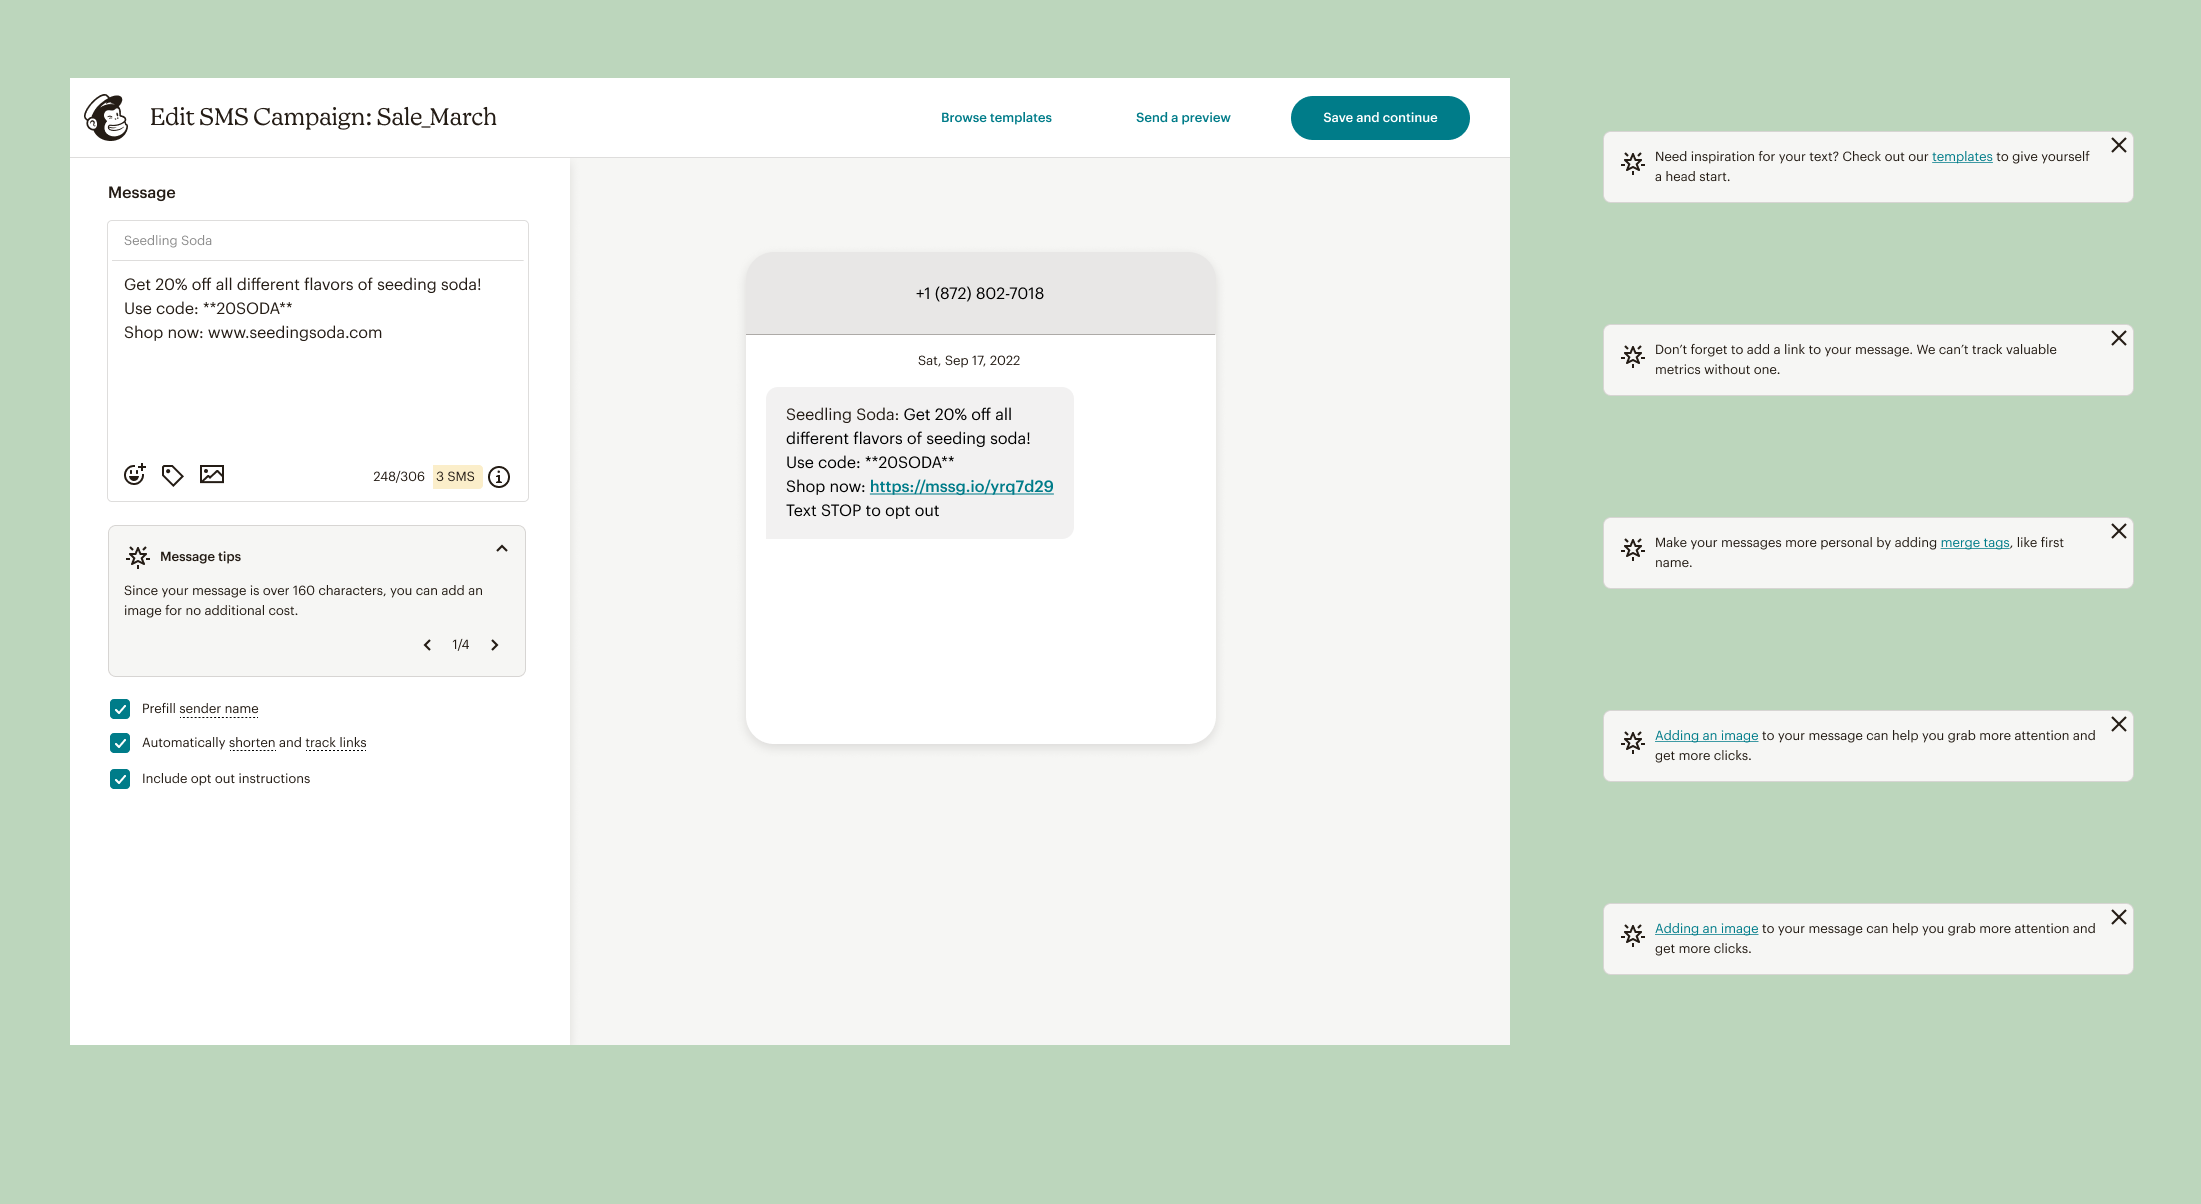Collapse the Message tips panel
Screen dimensions: 2201x1204
point(502,549)
